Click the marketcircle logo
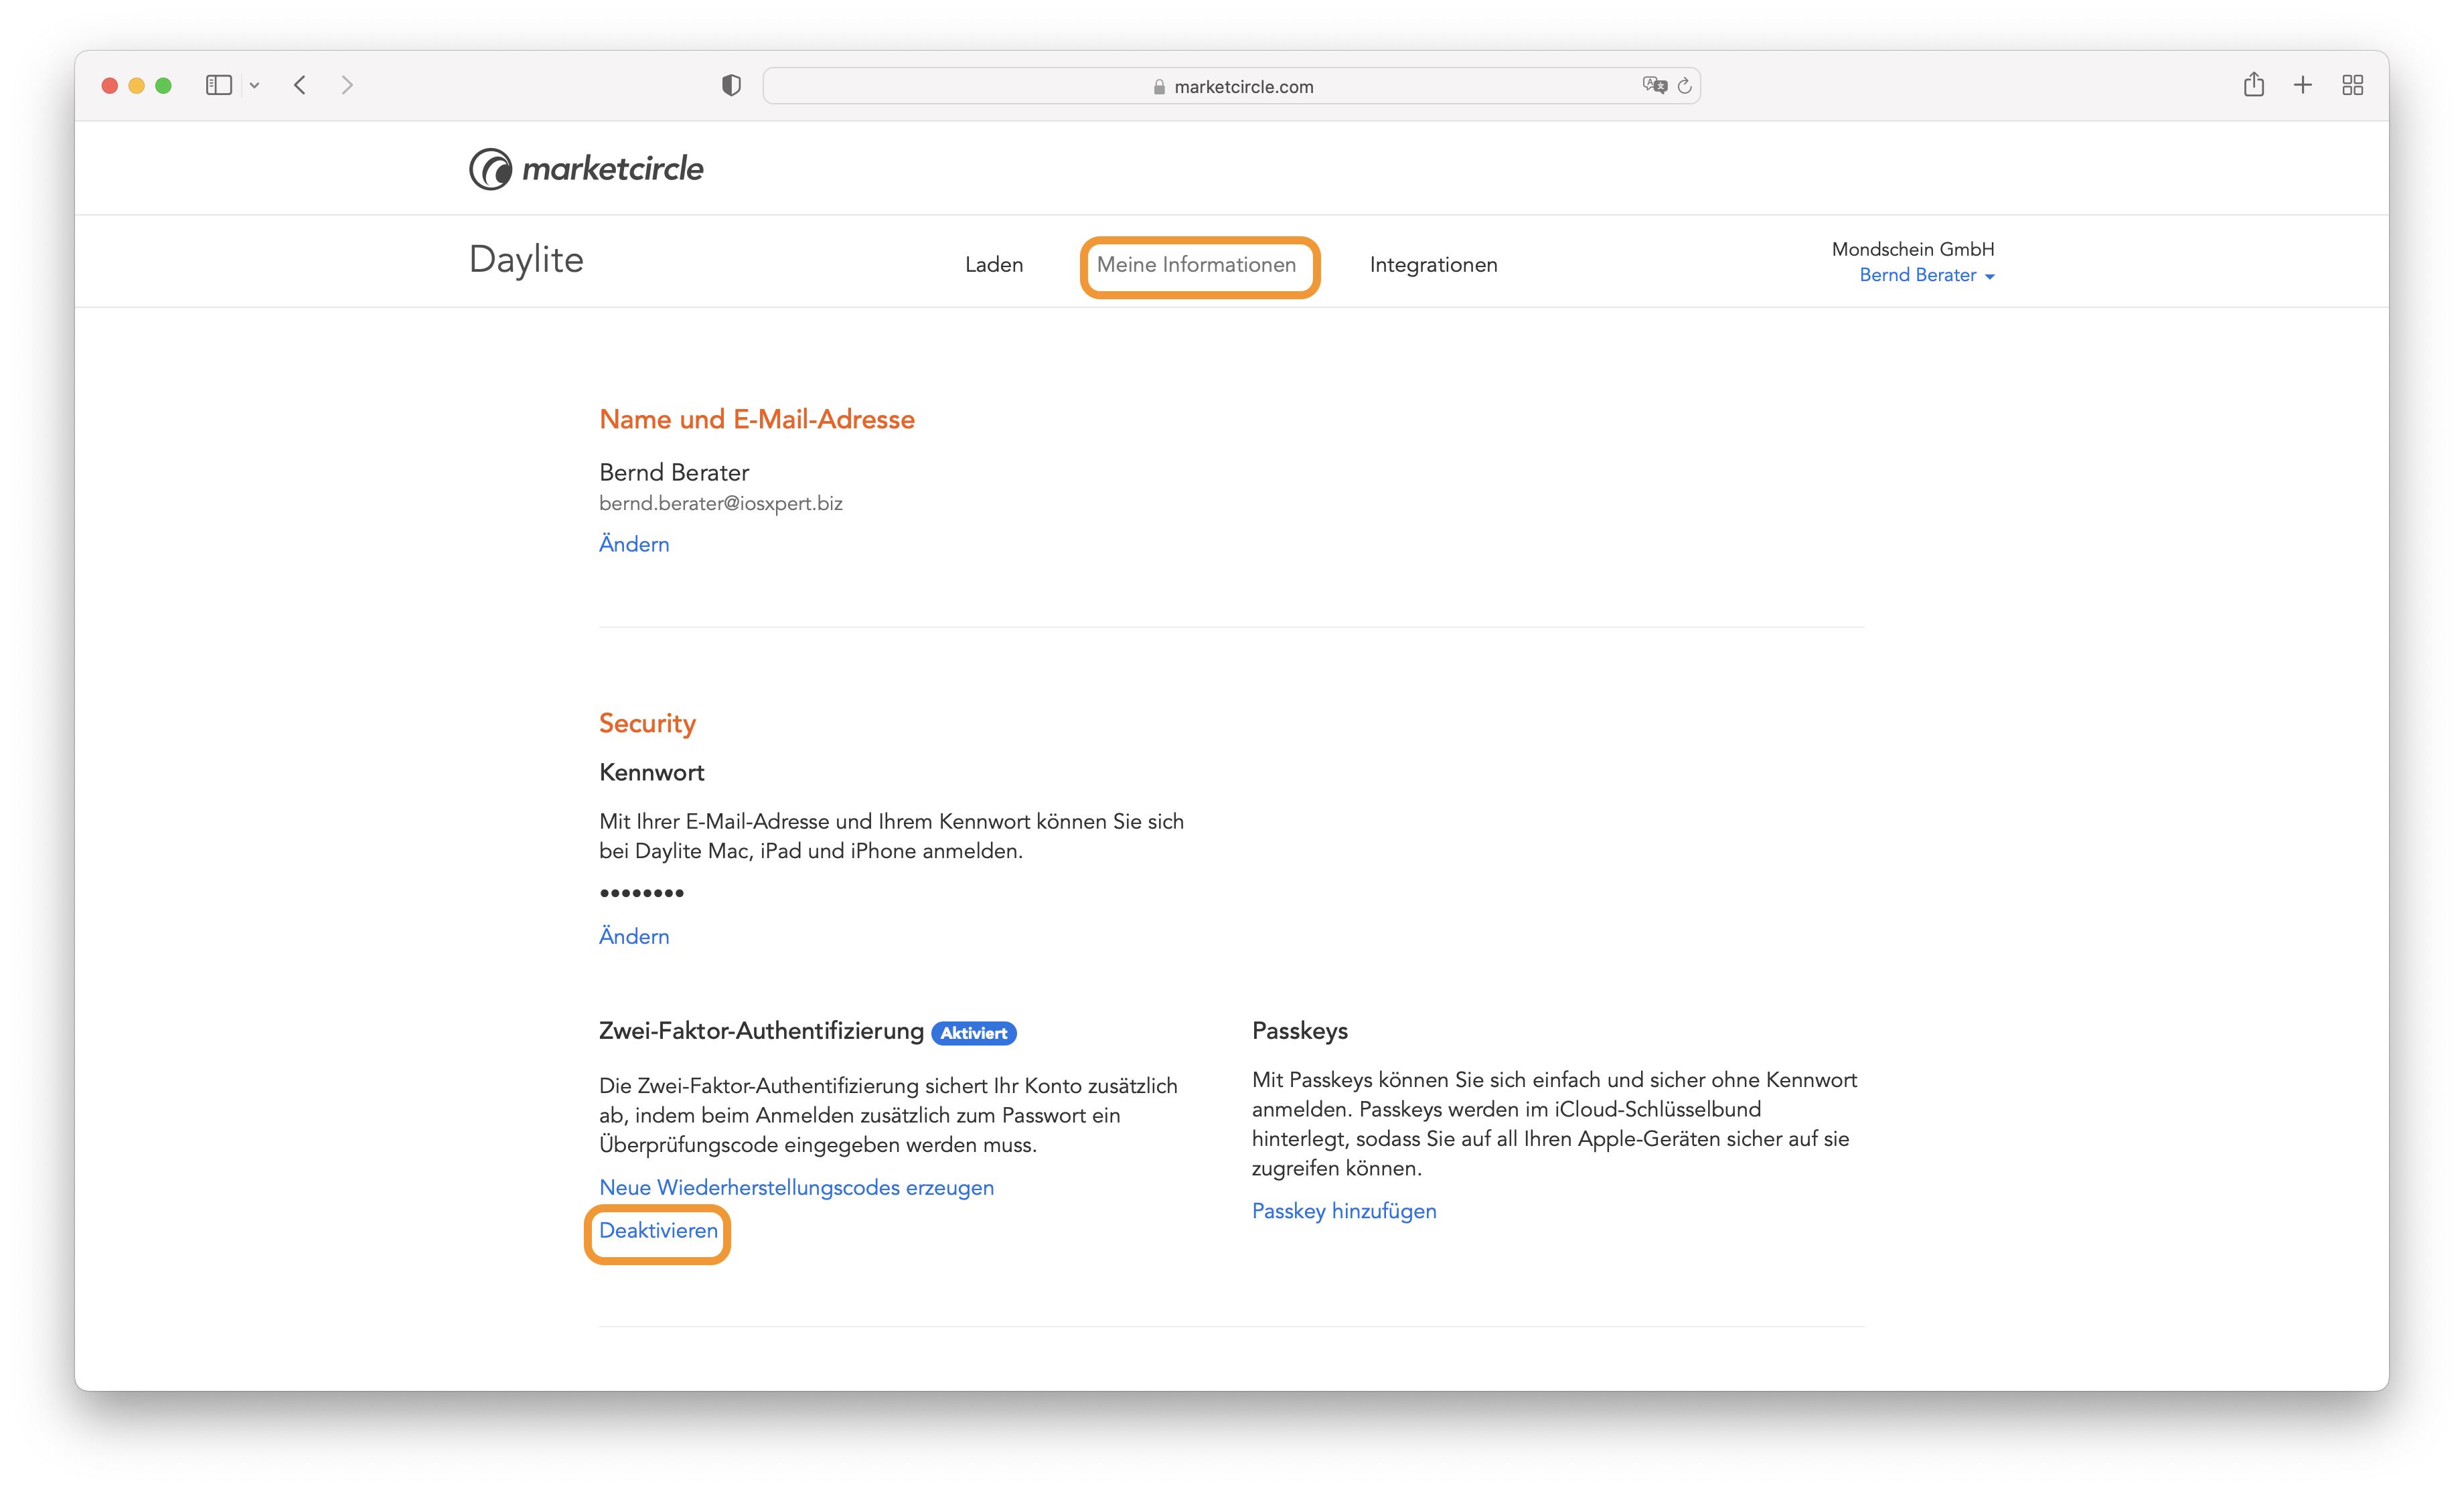This screenshot has height=1490, width=2464. [x=586, y=168]
